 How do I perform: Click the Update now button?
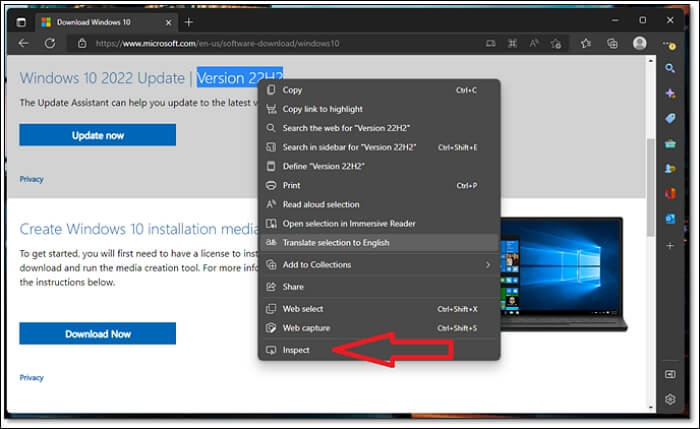click(x=97, y=135)
